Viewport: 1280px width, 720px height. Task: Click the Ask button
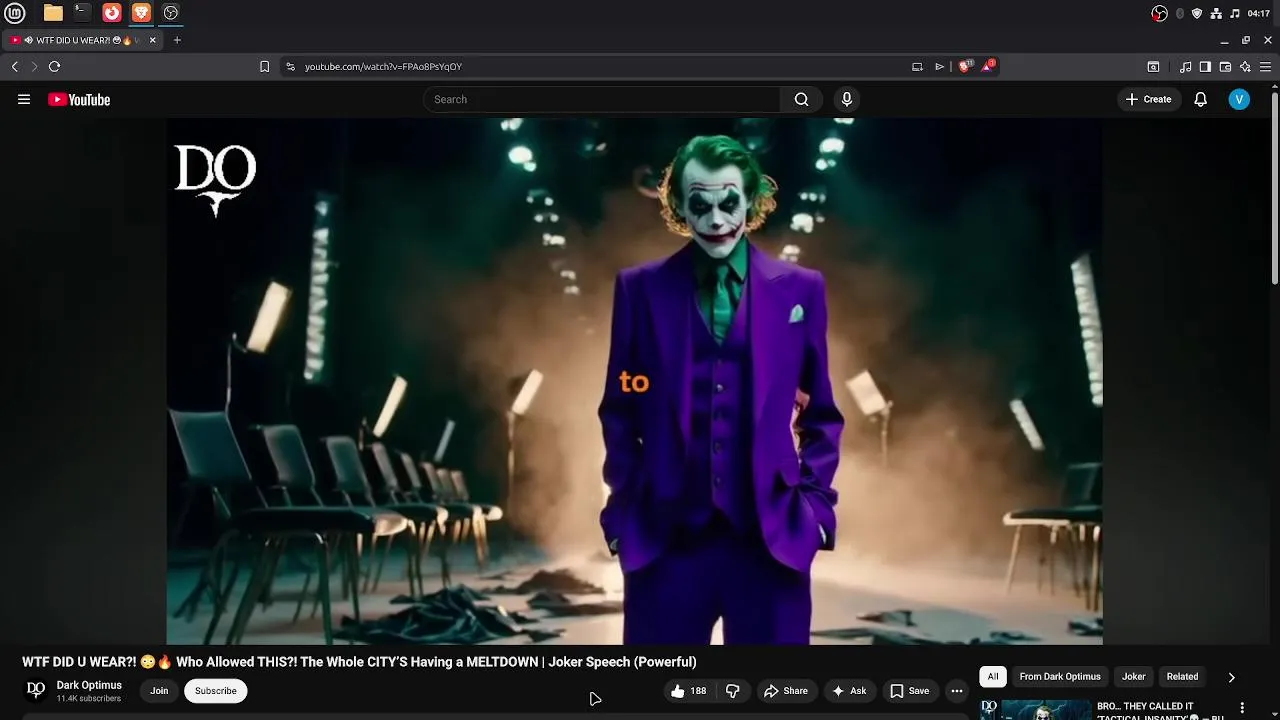[849, 691]
